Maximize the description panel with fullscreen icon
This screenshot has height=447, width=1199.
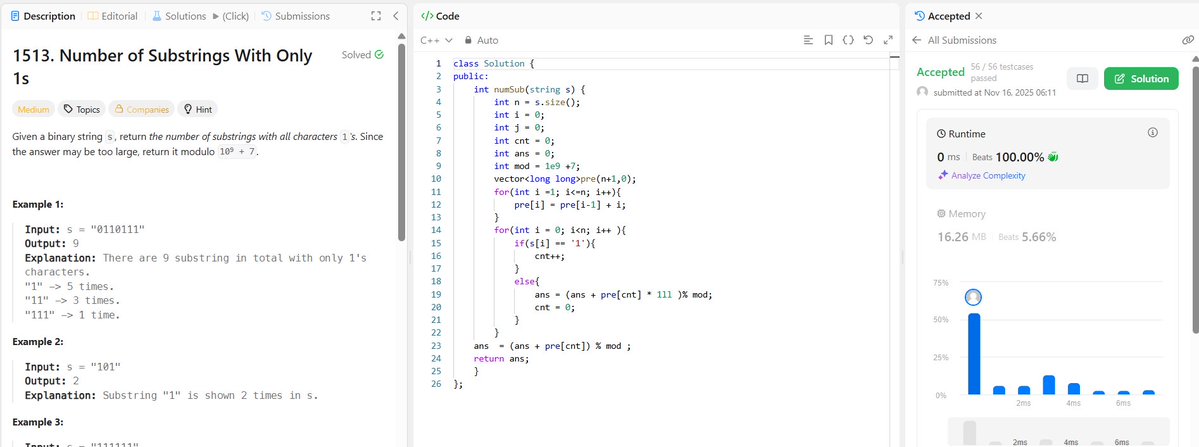375,16
